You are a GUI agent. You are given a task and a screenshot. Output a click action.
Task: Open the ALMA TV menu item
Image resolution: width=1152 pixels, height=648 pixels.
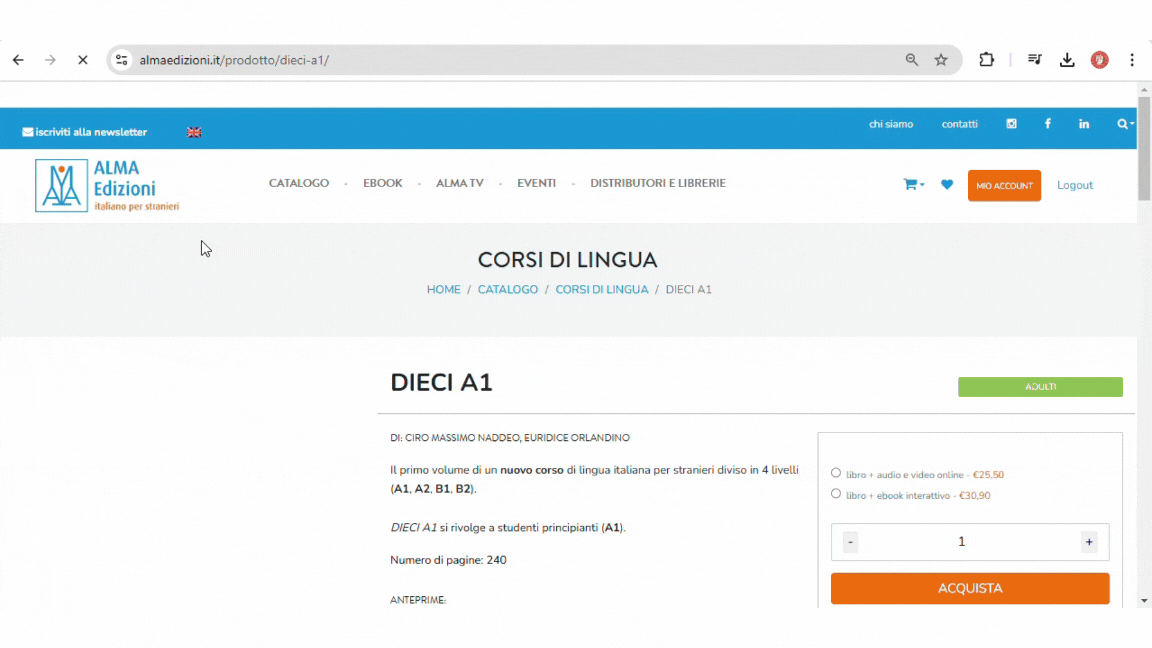tap(460, 183)
